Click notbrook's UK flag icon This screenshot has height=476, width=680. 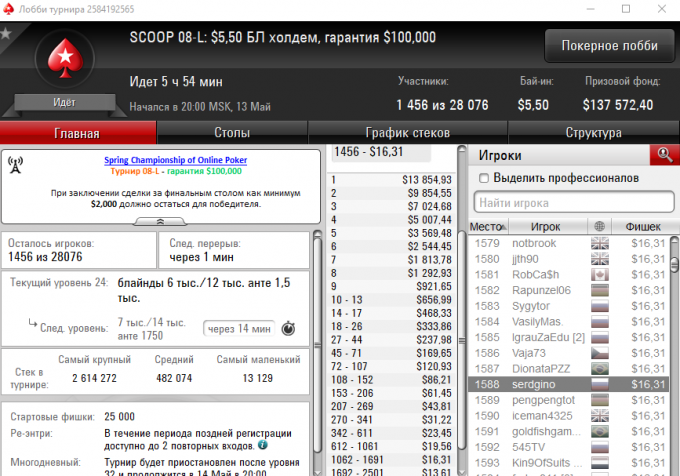600,243
